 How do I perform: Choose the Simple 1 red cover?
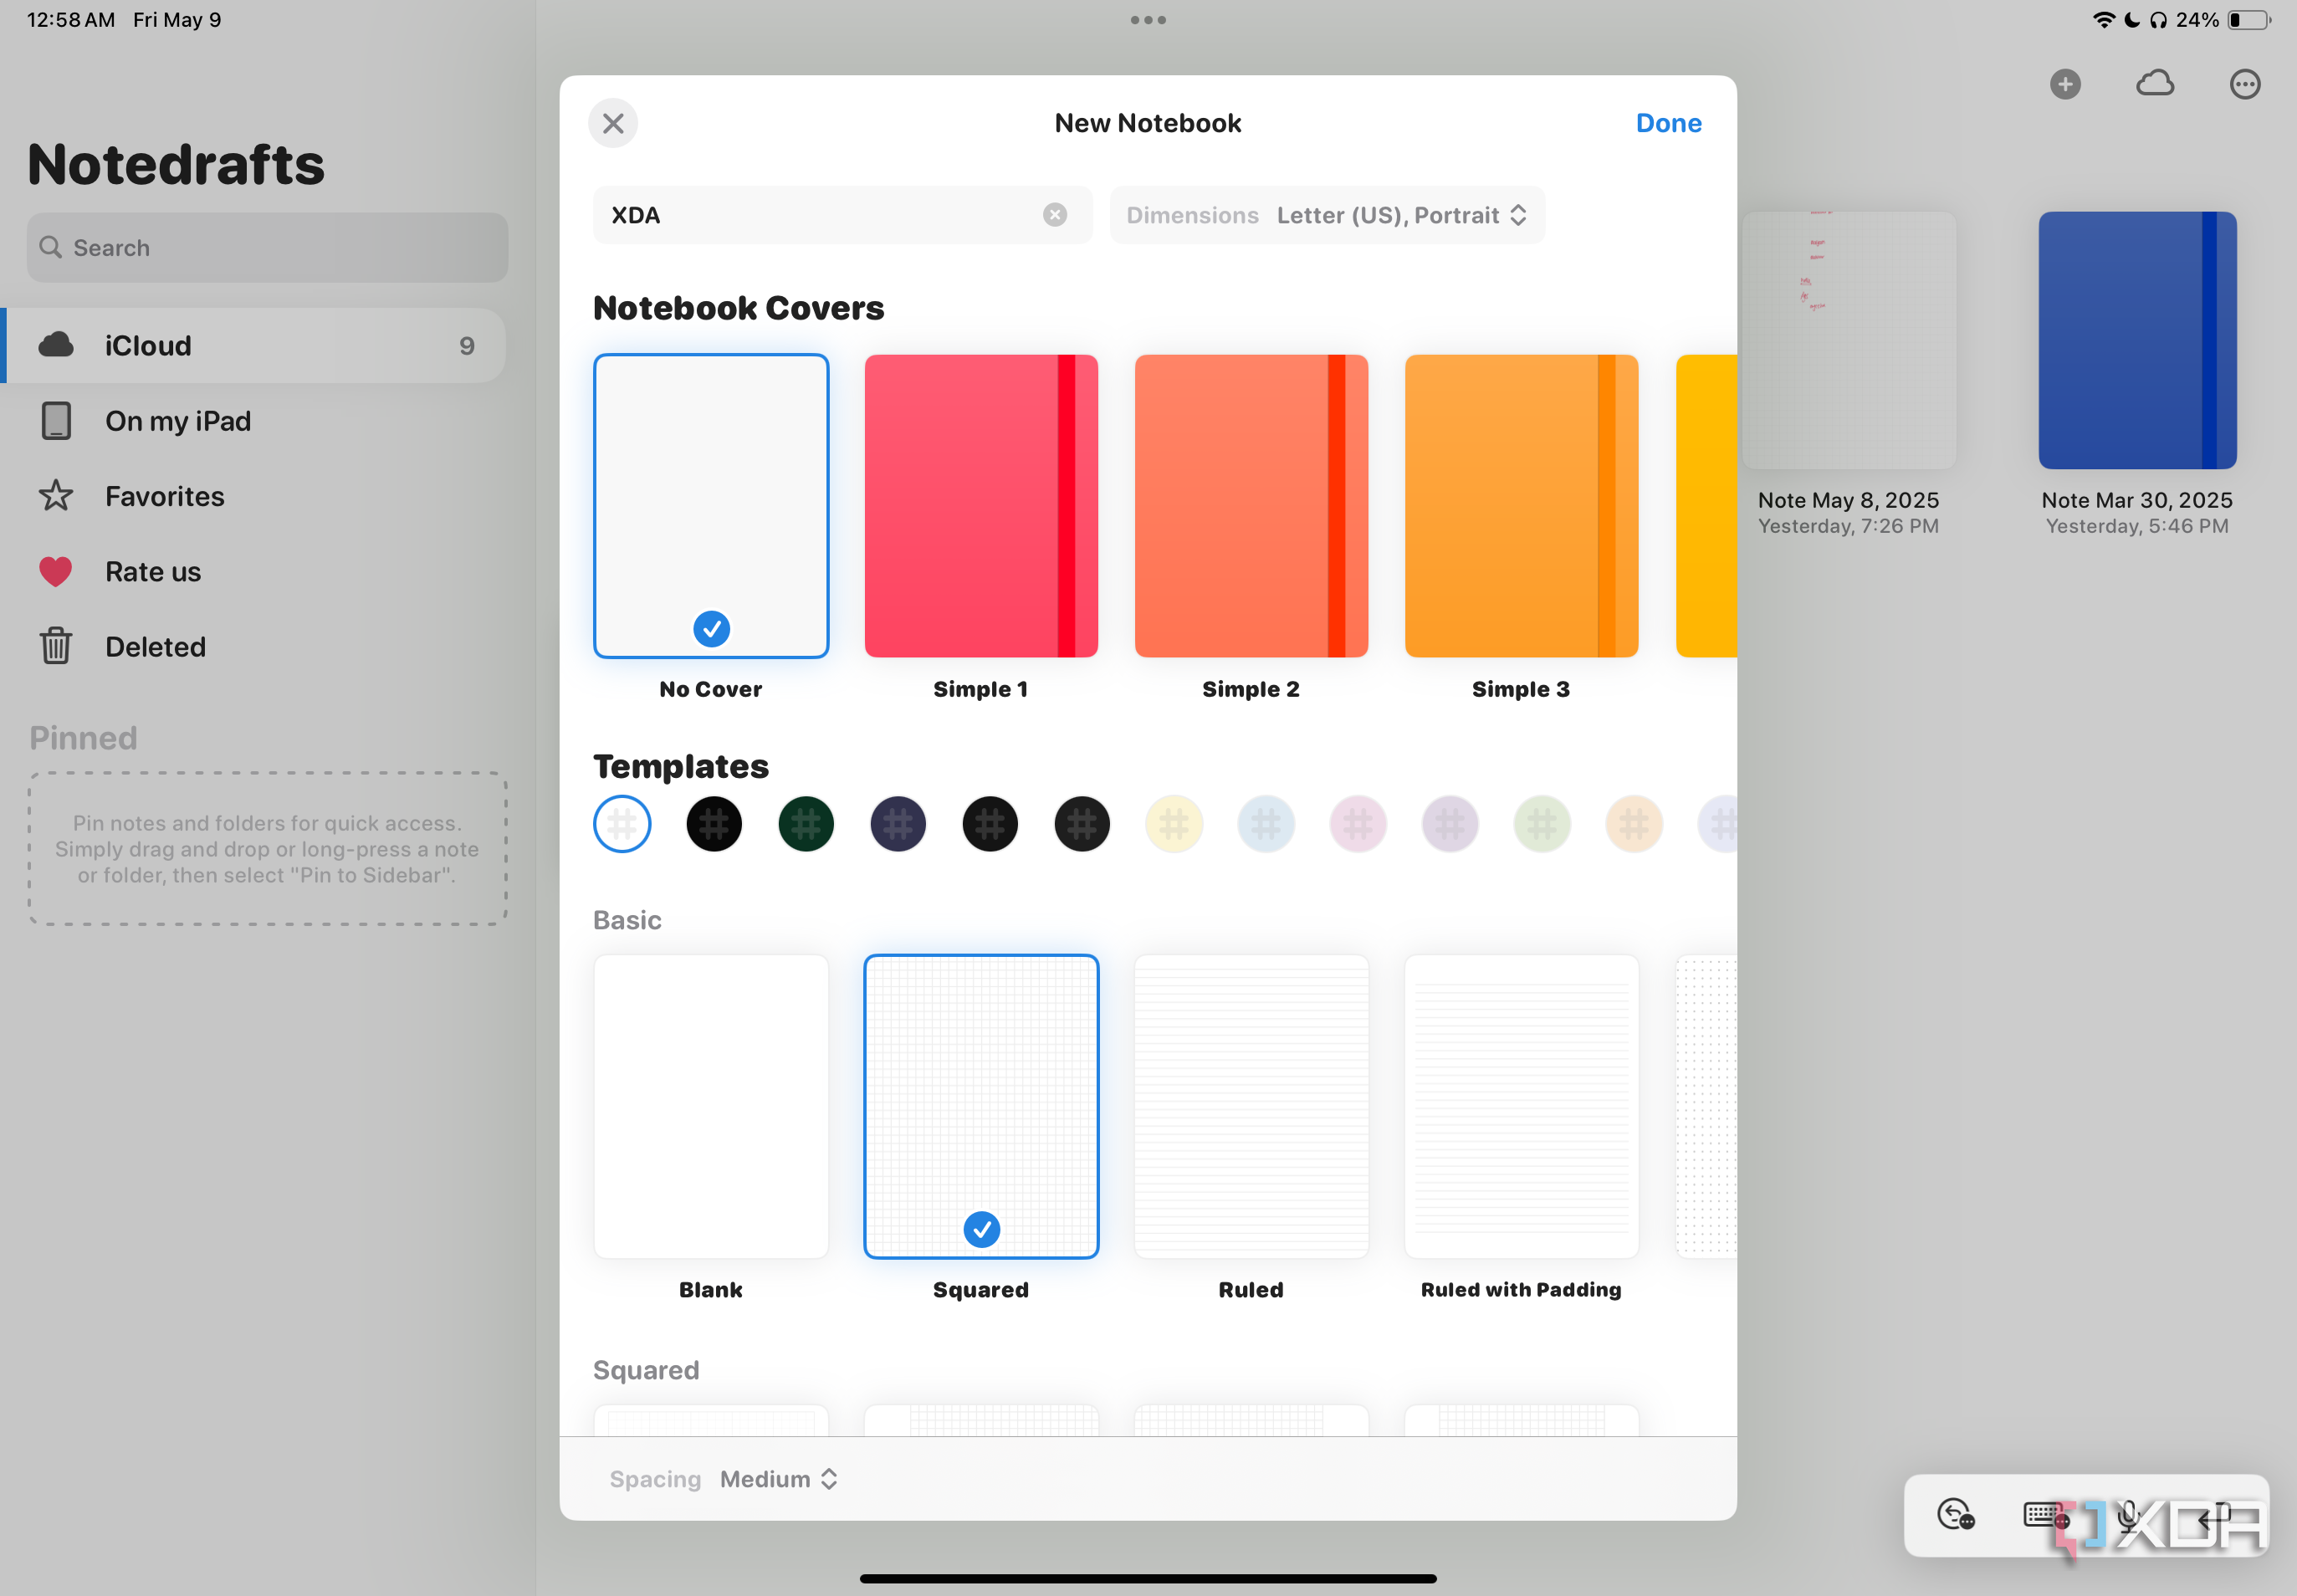point(981,506)
